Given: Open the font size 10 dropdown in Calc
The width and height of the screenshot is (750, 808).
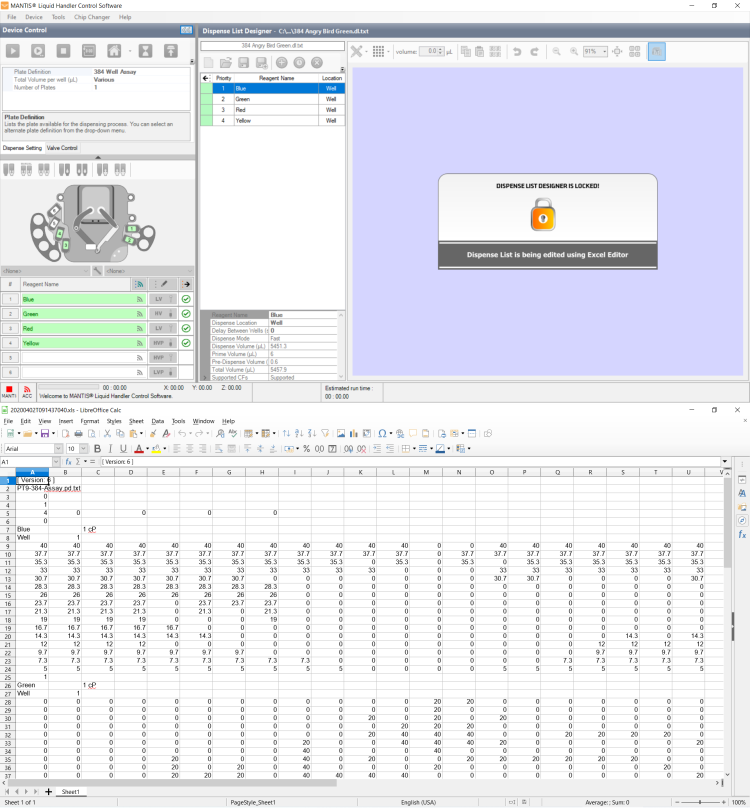Looking at the screenshot, I should pyautogui.click(x=84, y=449).
